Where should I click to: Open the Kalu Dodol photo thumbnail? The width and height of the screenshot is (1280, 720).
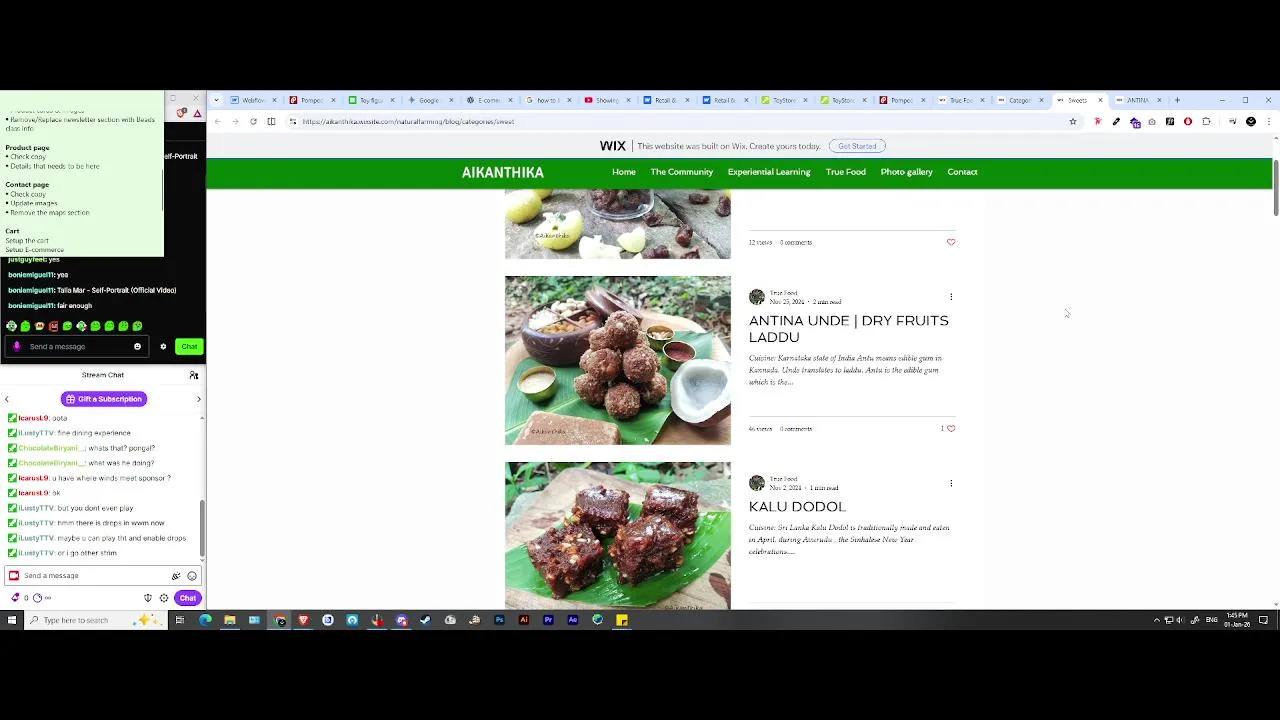click(x=618, y=535)
